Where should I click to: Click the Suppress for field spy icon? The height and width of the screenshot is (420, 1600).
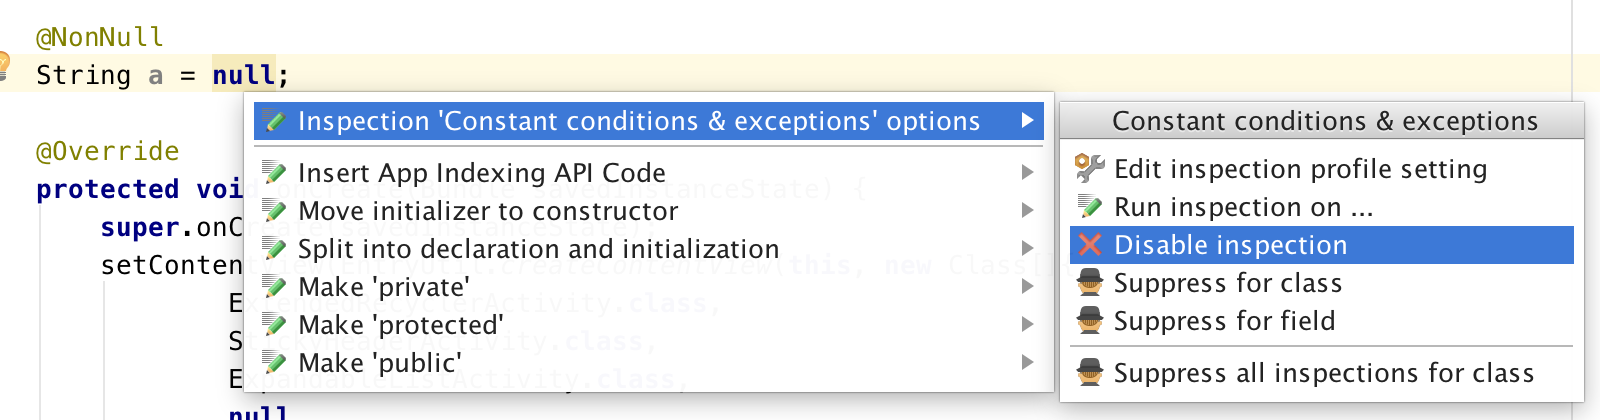[1090, 321]
